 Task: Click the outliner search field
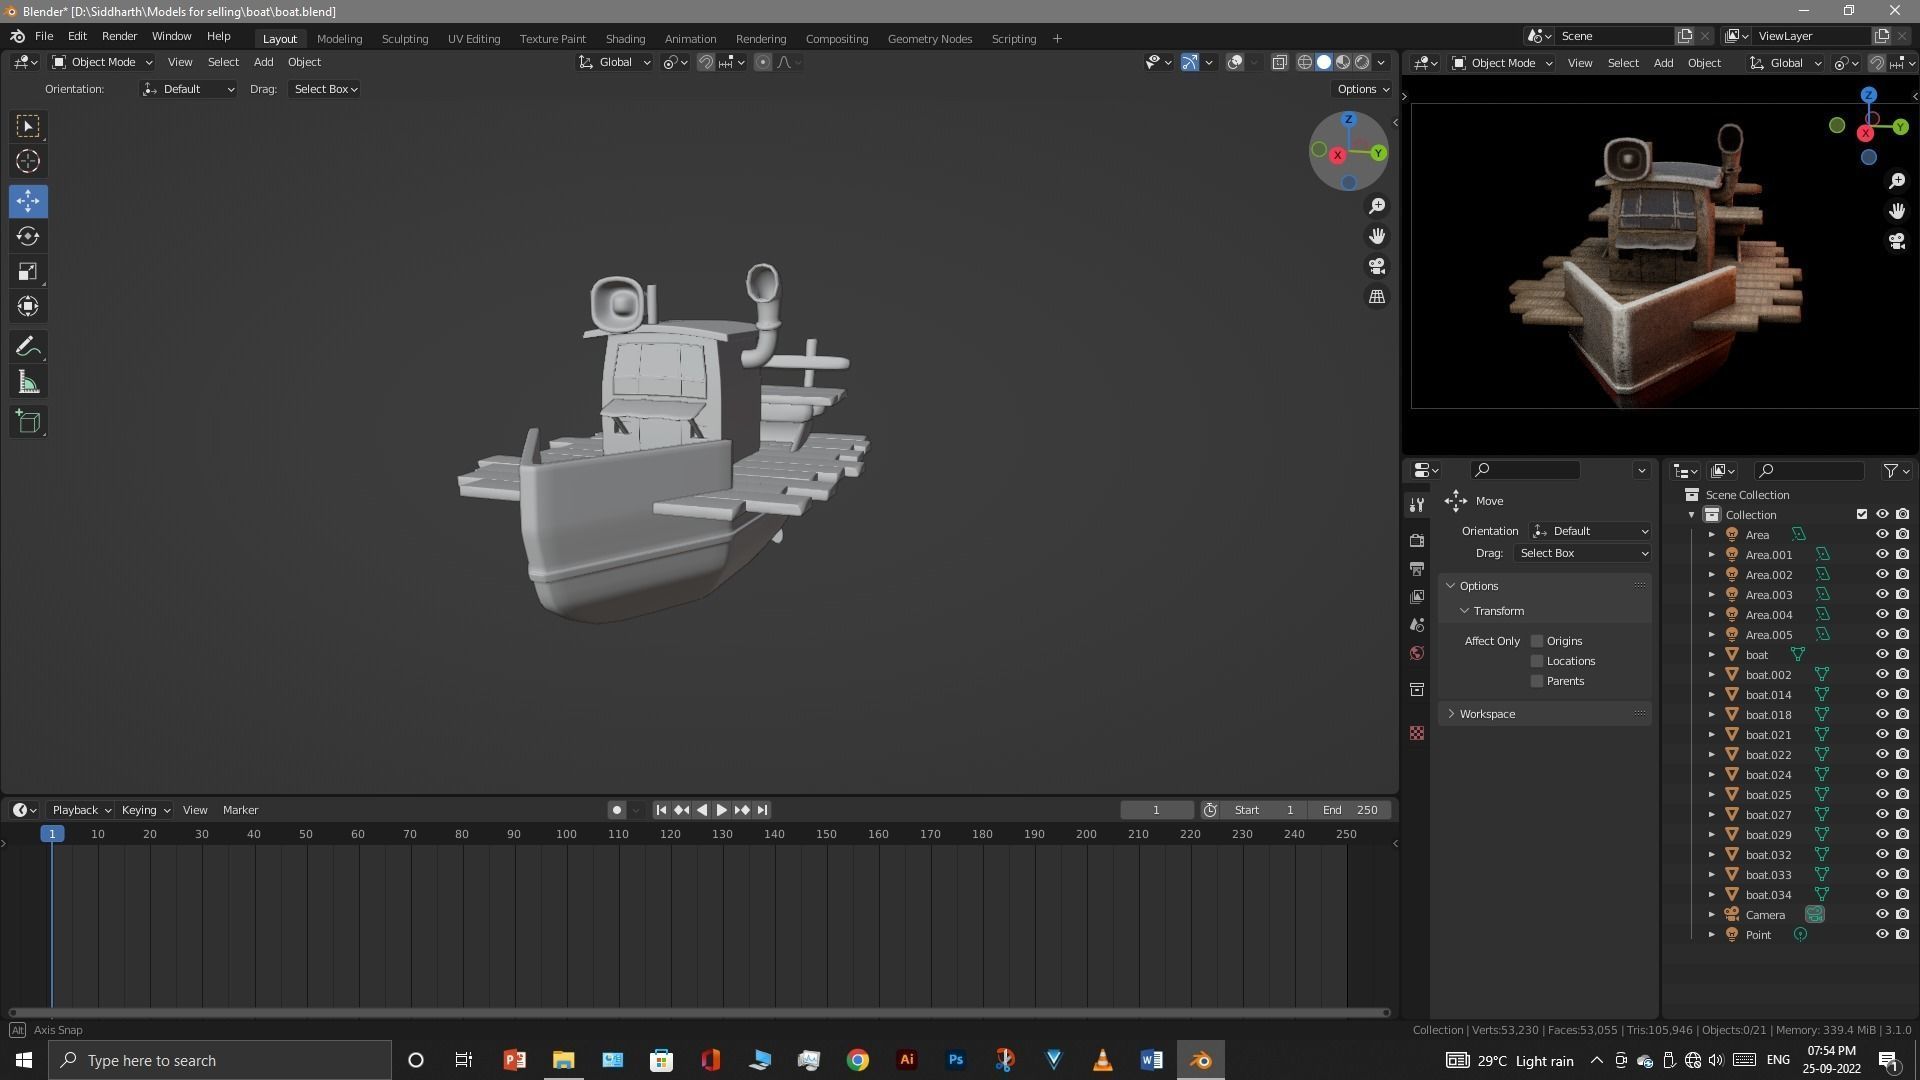pyautogui.click(x=1810, y=470)
